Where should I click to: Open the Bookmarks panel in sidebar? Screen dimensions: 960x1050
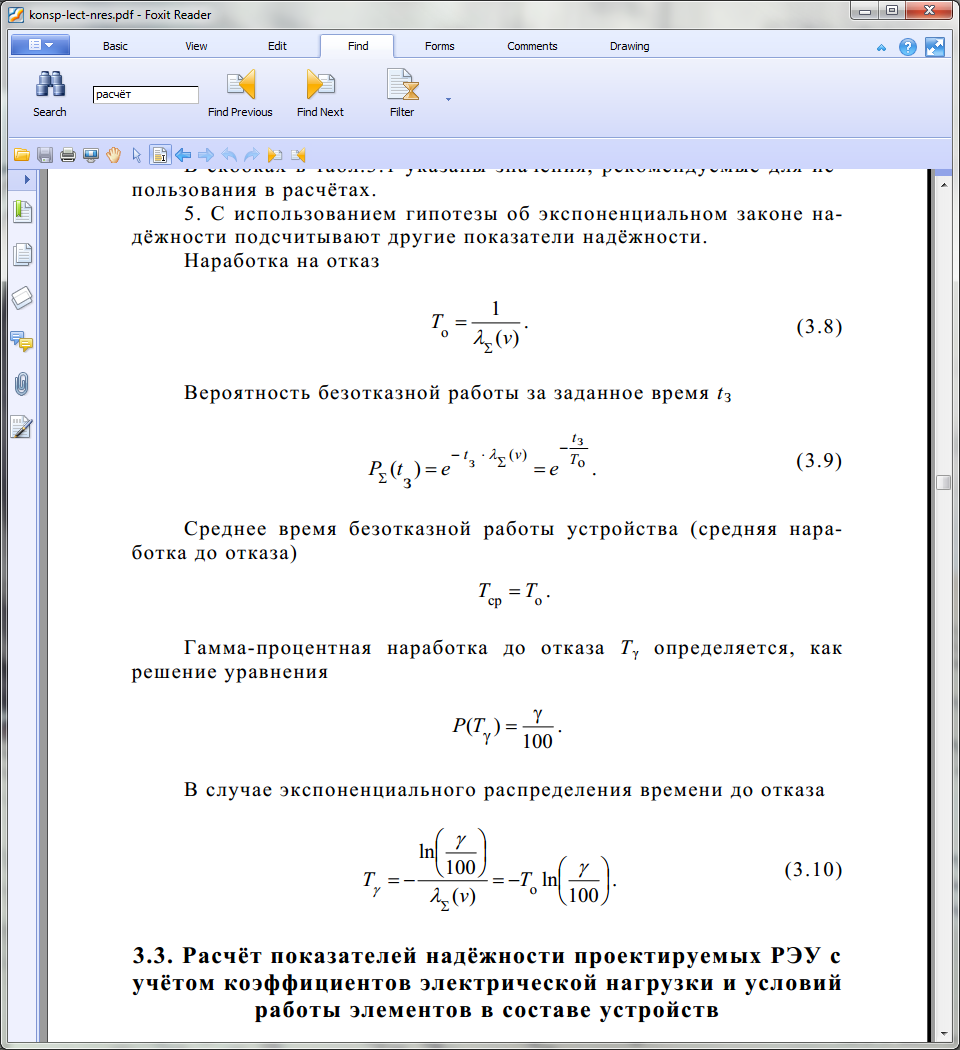22,212
